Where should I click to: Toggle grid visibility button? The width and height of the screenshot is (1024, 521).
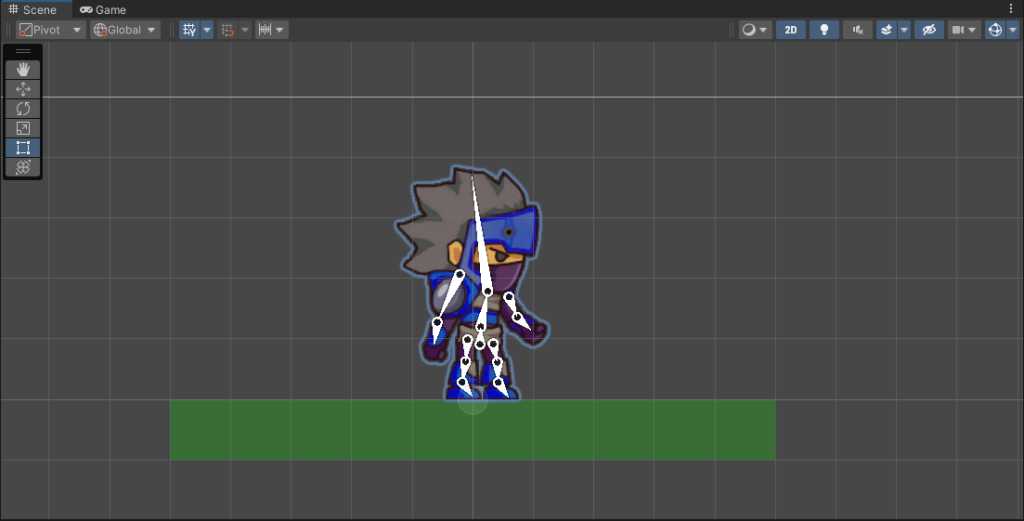tap(189, 30)
